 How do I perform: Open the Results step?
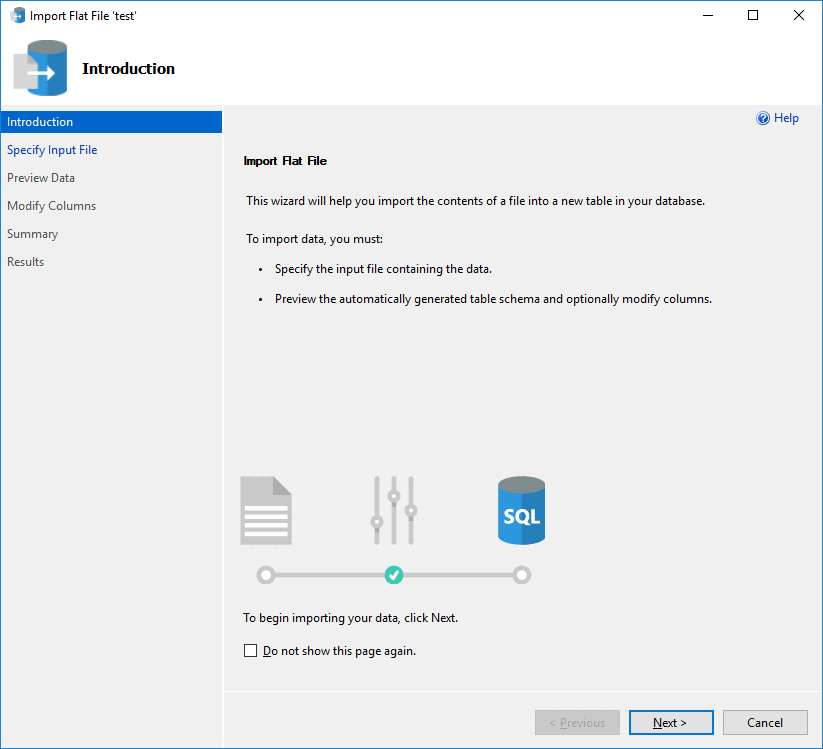click(25, 261)
